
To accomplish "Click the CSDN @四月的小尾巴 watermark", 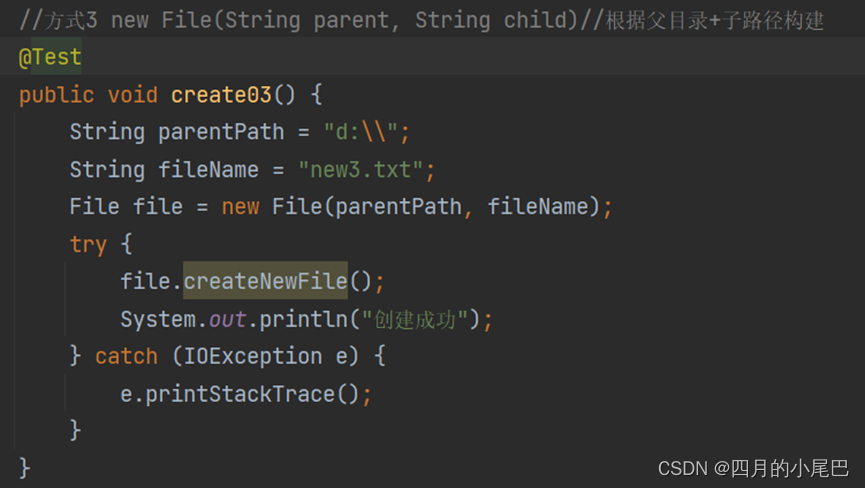I will click(753, 468).
